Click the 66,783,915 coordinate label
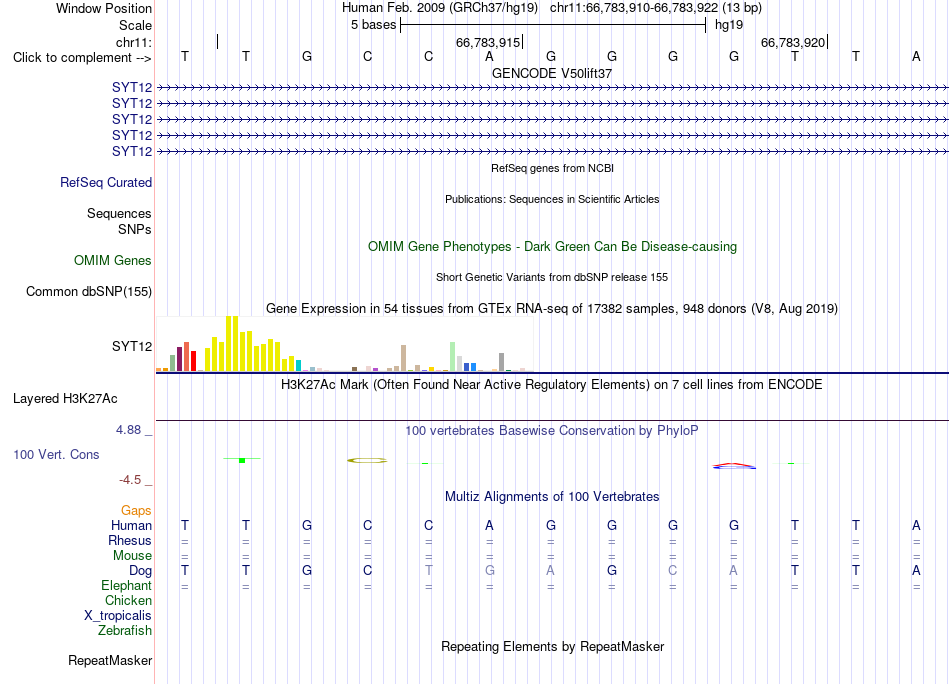 [488, 42]
